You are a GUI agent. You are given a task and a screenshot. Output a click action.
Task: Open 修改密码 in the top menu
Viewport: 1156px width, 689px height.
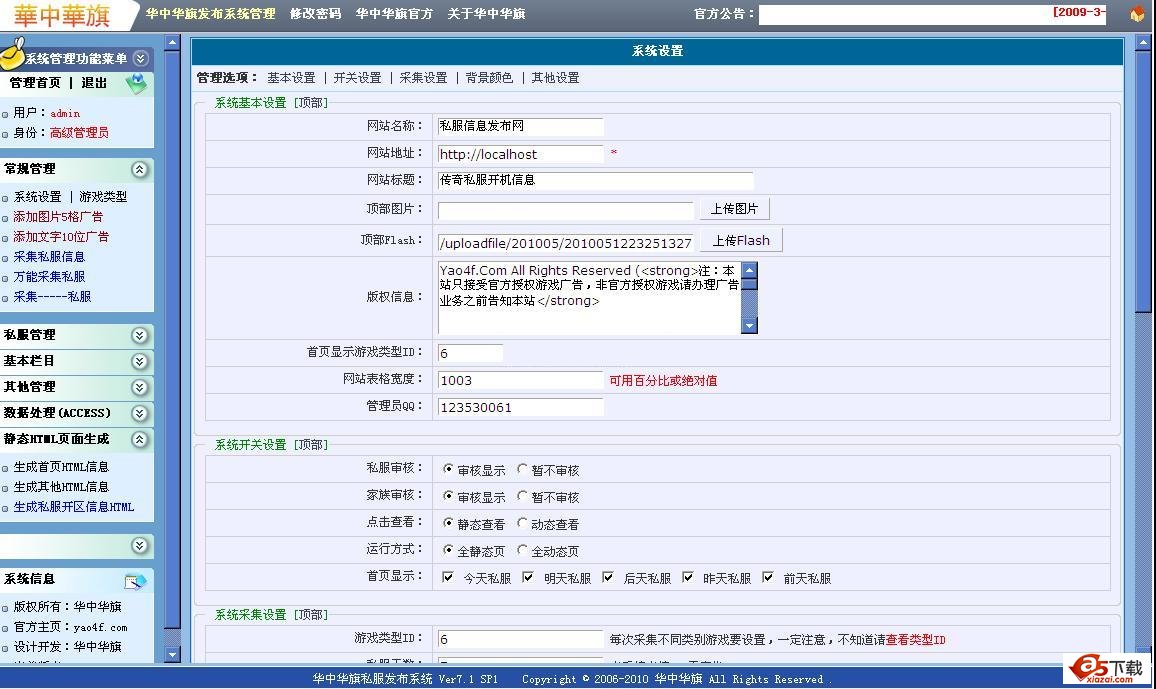click(x=315, y=14)
